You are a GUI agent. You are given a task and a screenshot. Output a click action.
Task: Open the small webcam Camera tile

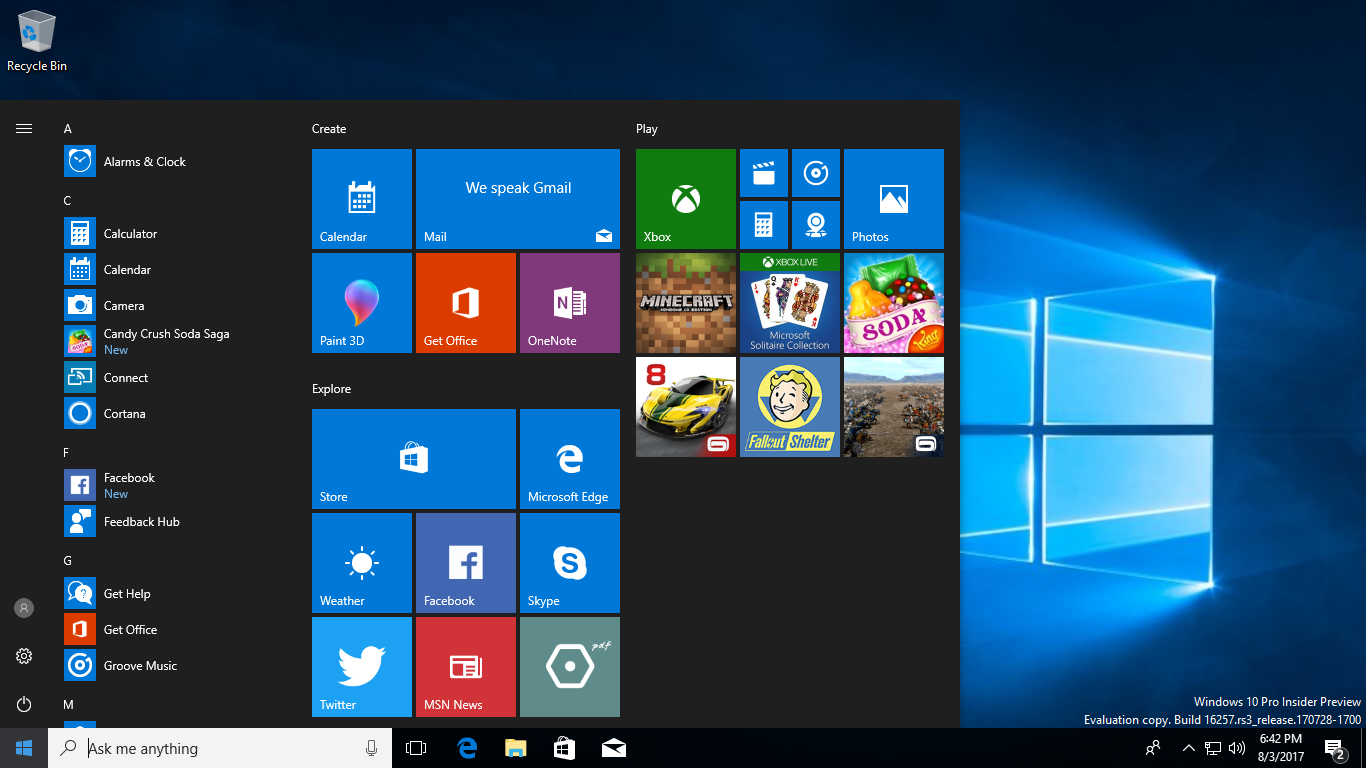[x=816, y=225]
